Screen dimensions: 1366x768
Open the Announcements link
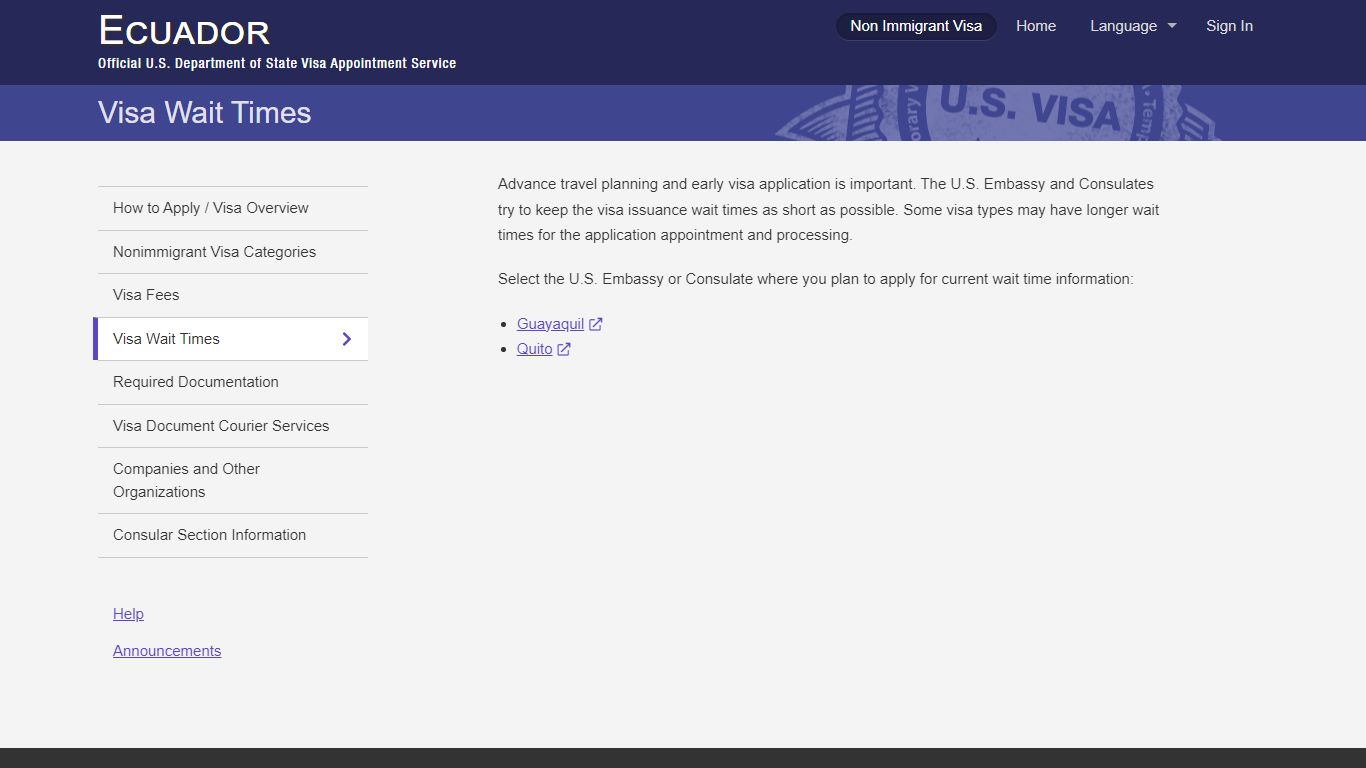(167, 651)
